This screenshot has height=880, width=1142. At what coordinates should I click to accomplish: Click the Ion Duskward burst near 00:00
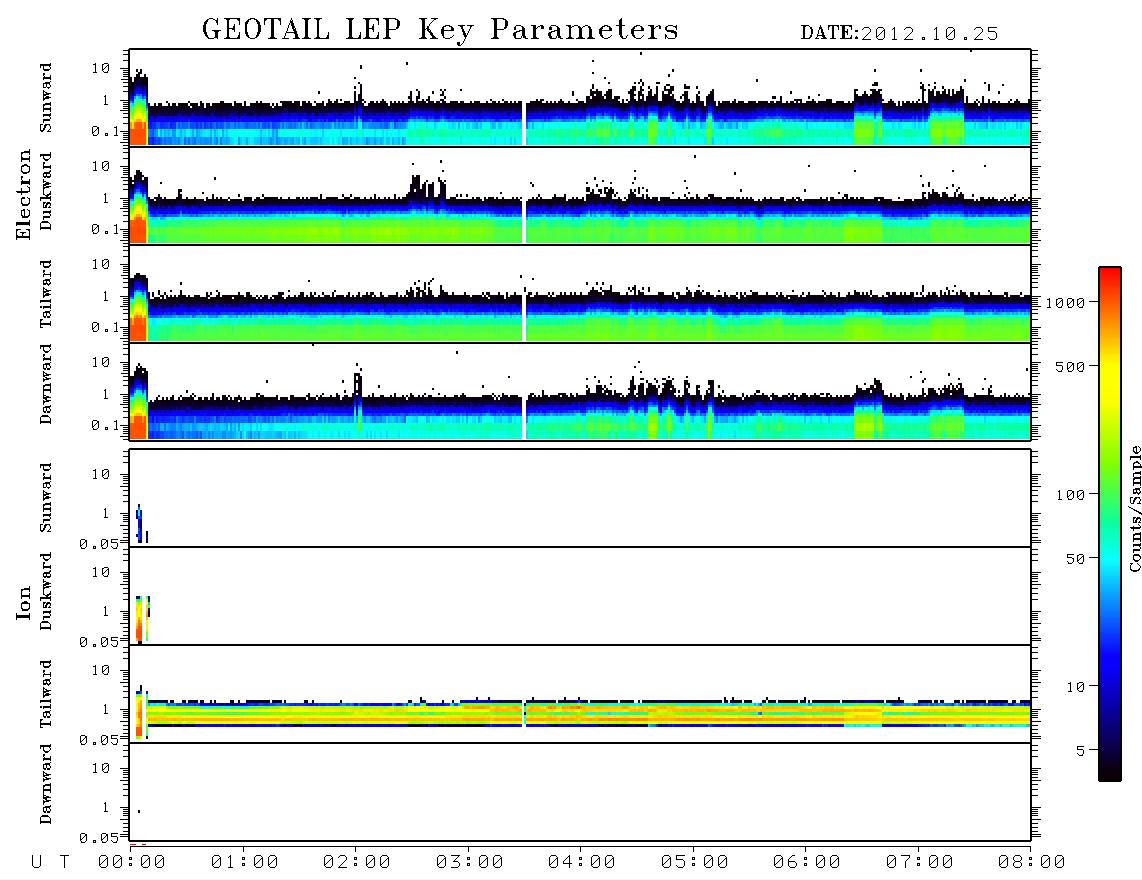point(142,619)
